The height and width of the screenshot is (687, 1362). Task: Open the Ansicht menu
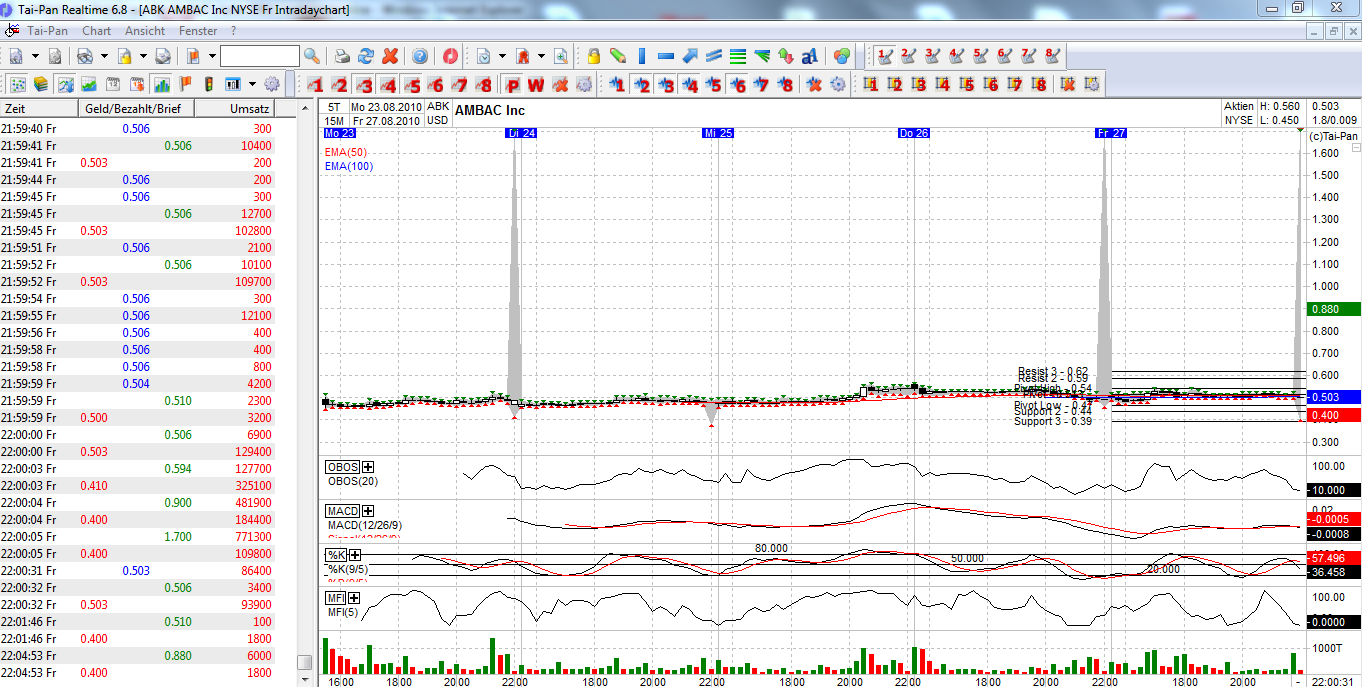point(145,30)
